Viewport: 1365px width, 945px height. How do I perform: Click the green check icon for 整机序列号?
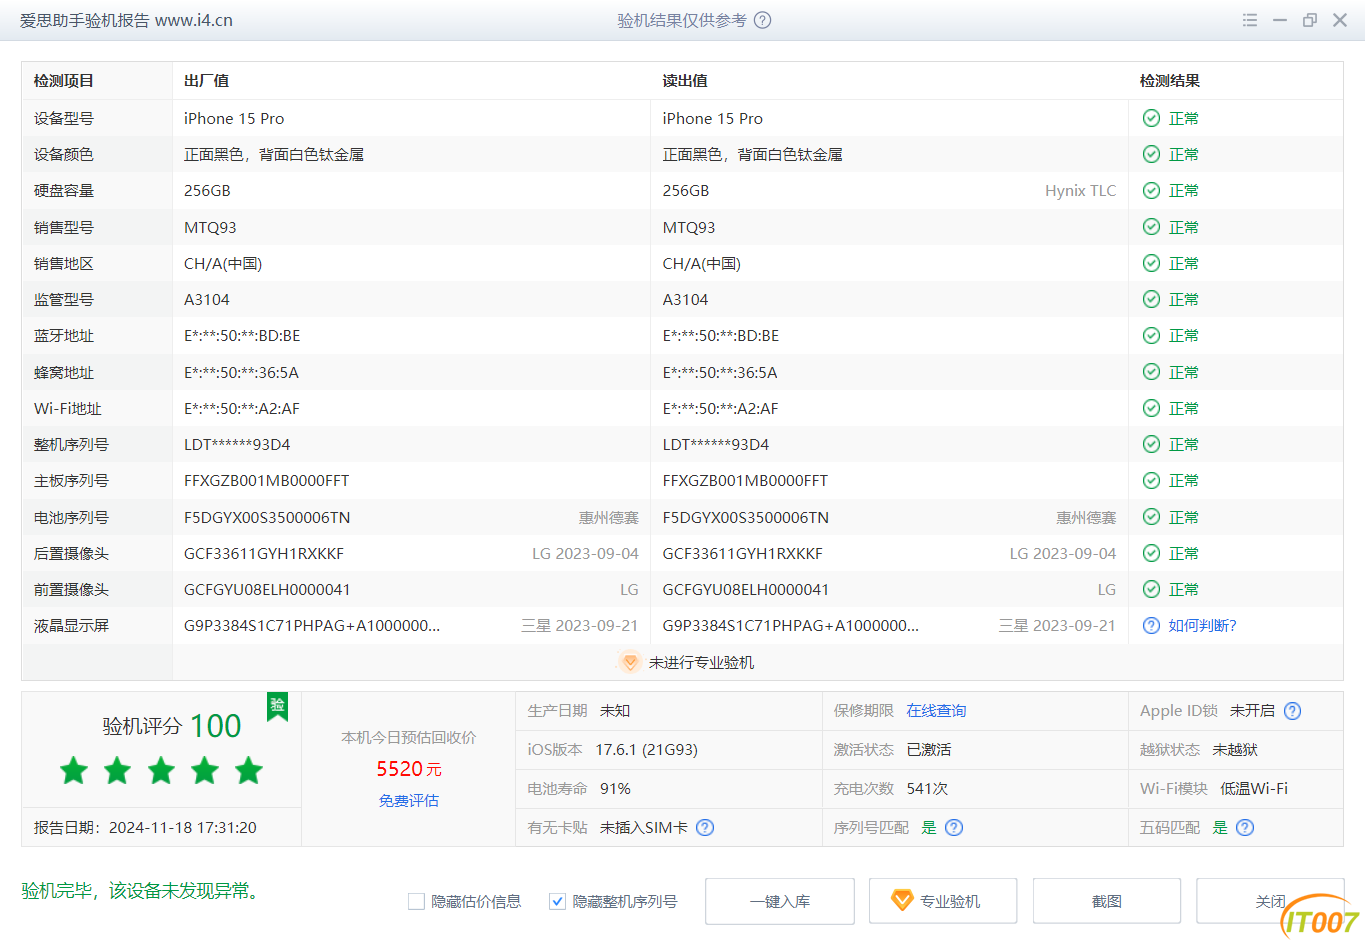click(x=1151, y=444)
